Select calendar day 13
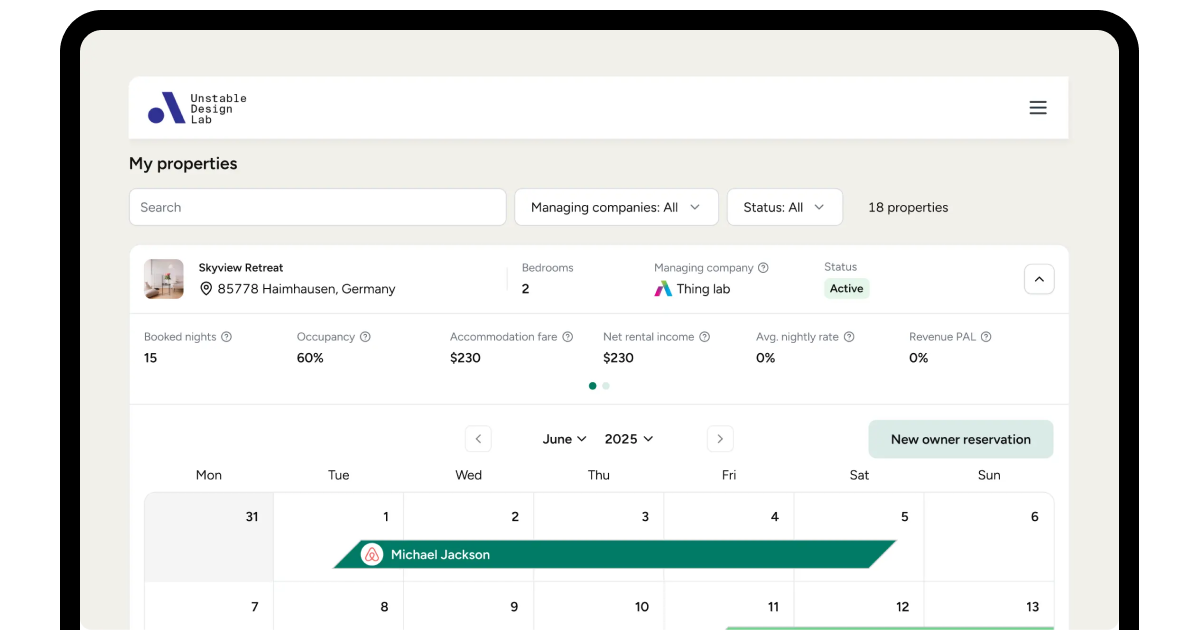 point(989,606)
